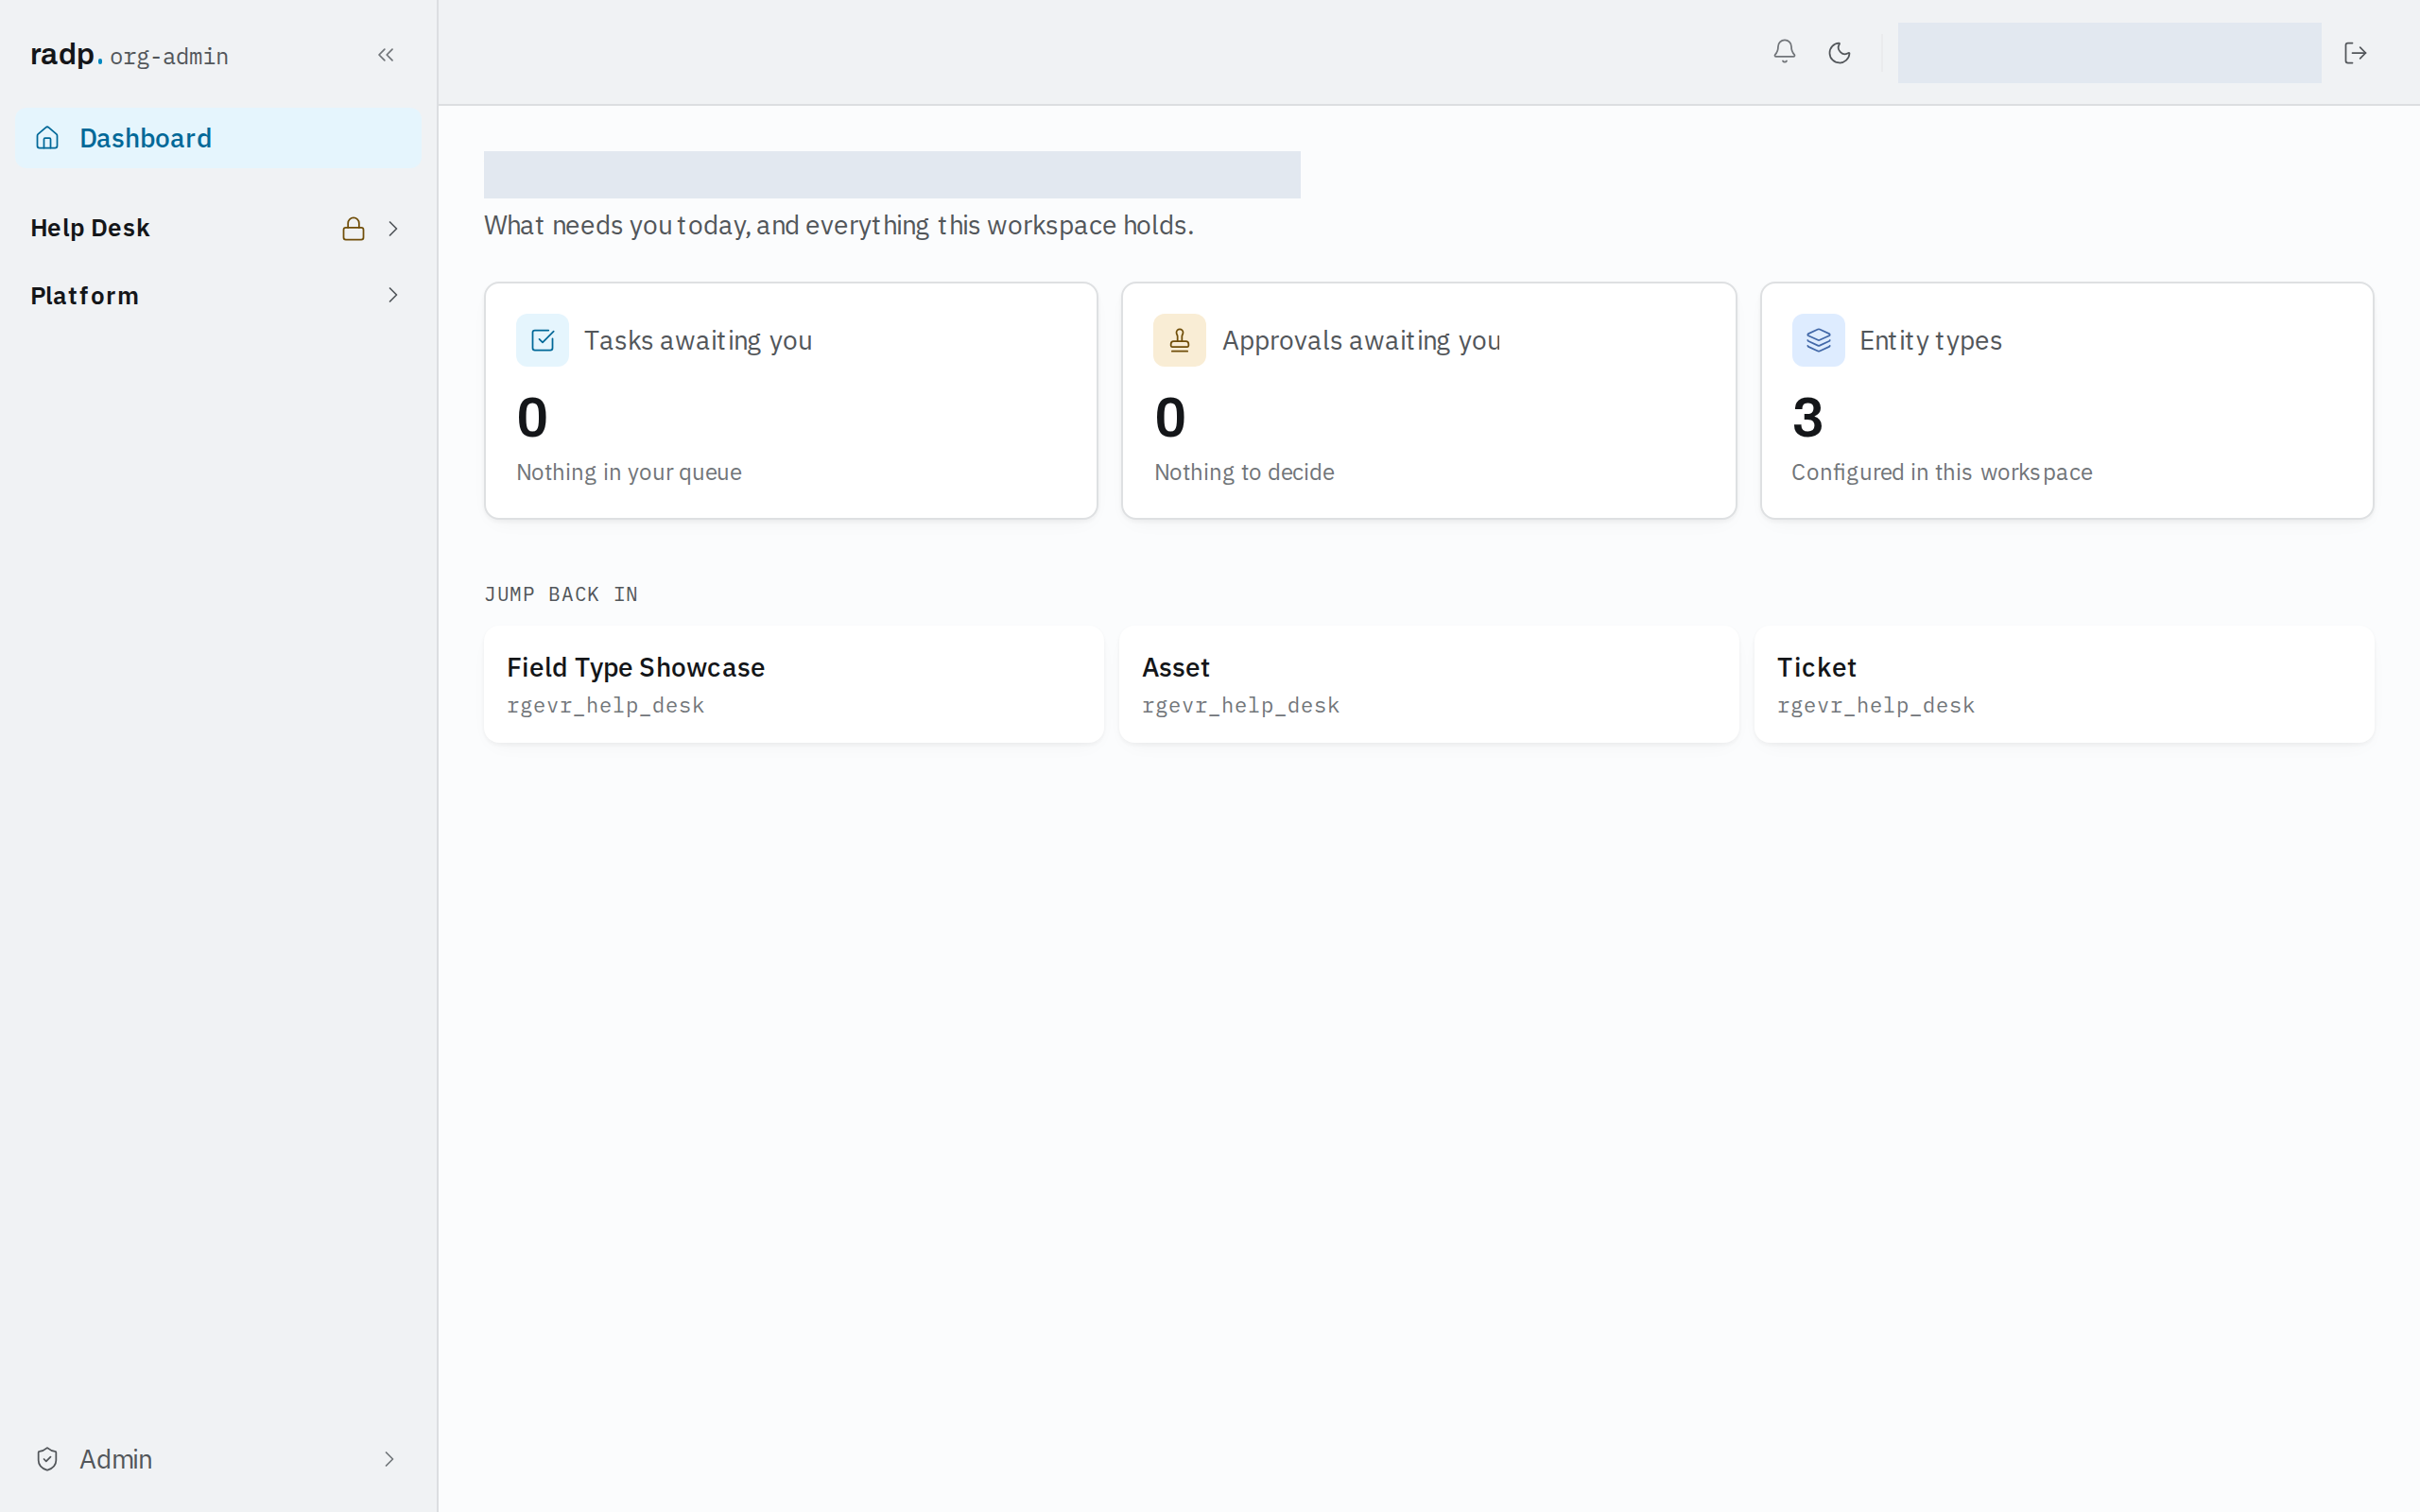Click rgevr_help_desk under Ticket
Screen dimensions: 2420x1512
tap(1875, 705)
